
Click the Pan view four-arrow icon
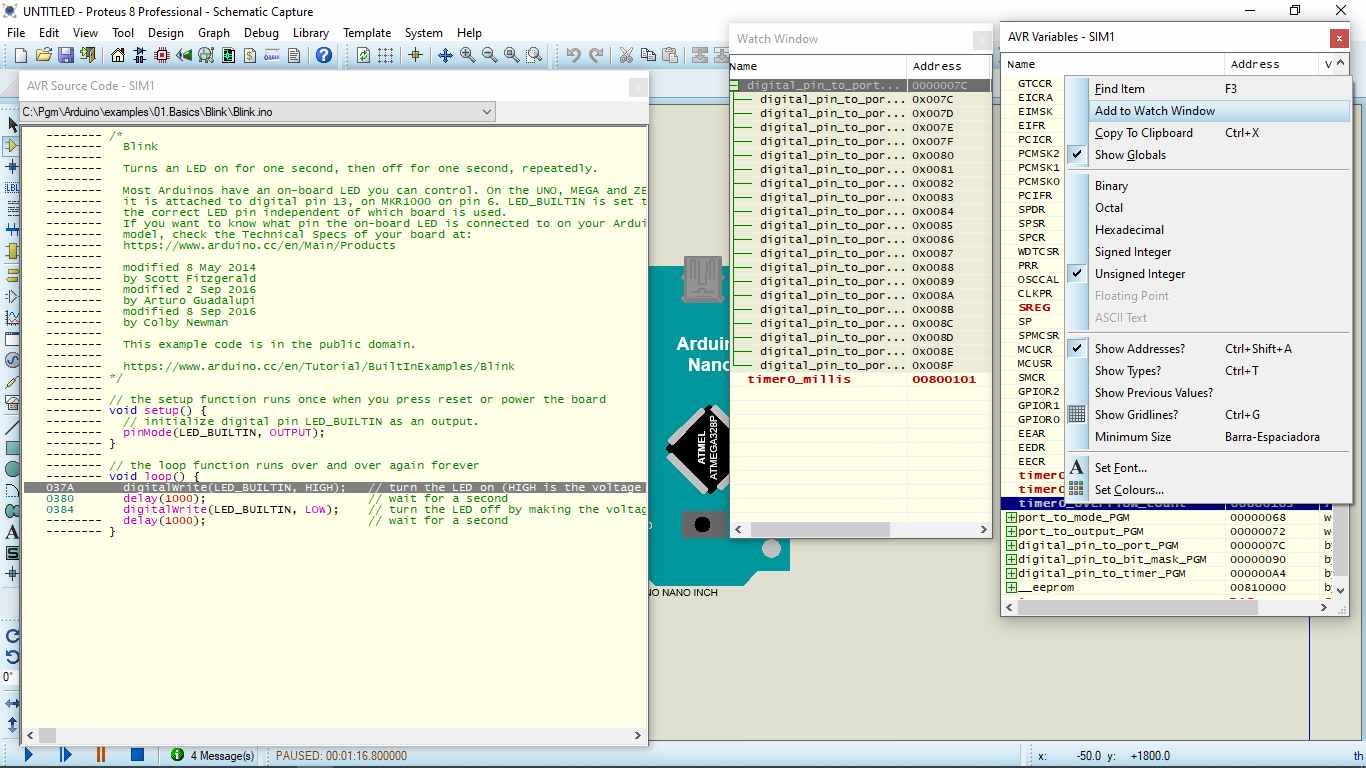[446, 55]
